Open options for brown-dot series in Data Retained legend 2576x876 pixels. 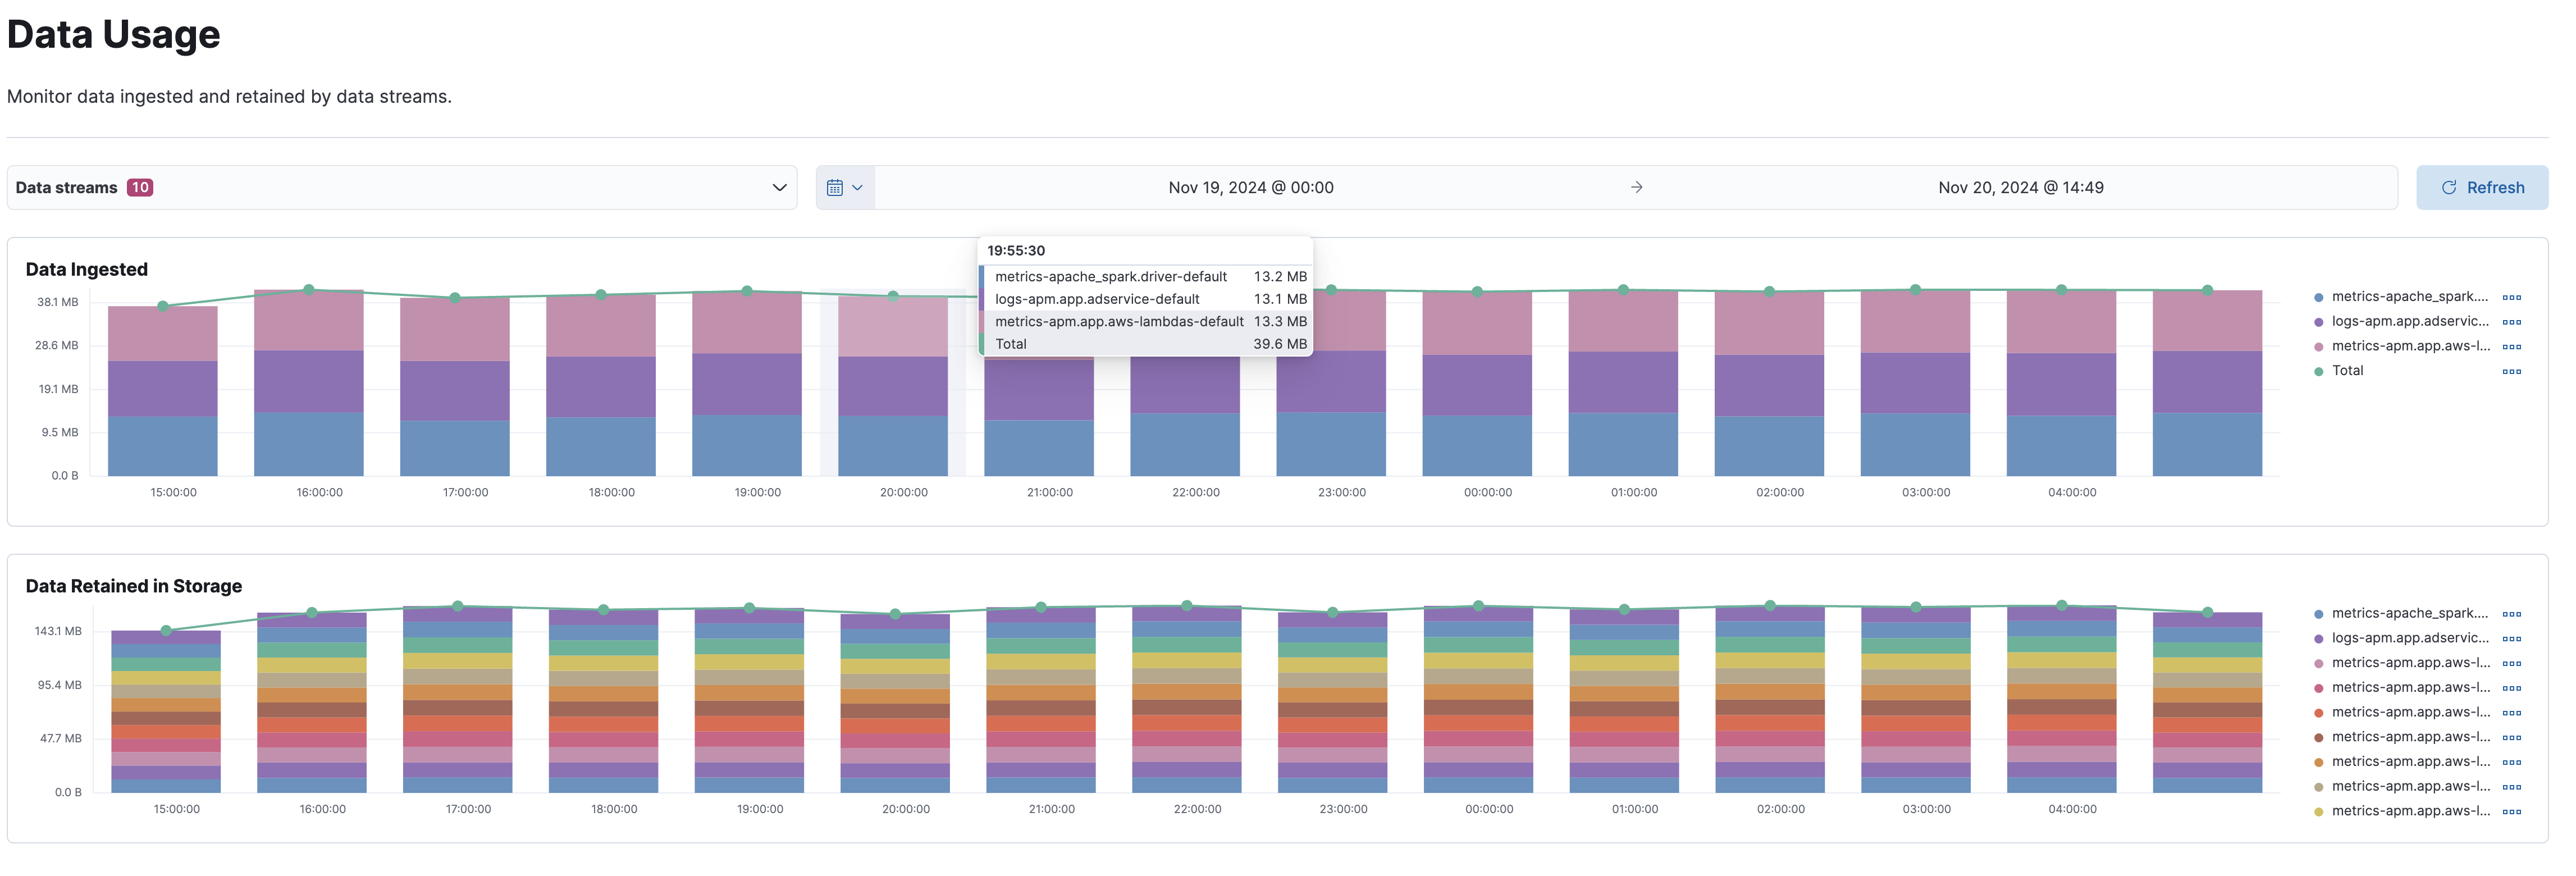2511,737
